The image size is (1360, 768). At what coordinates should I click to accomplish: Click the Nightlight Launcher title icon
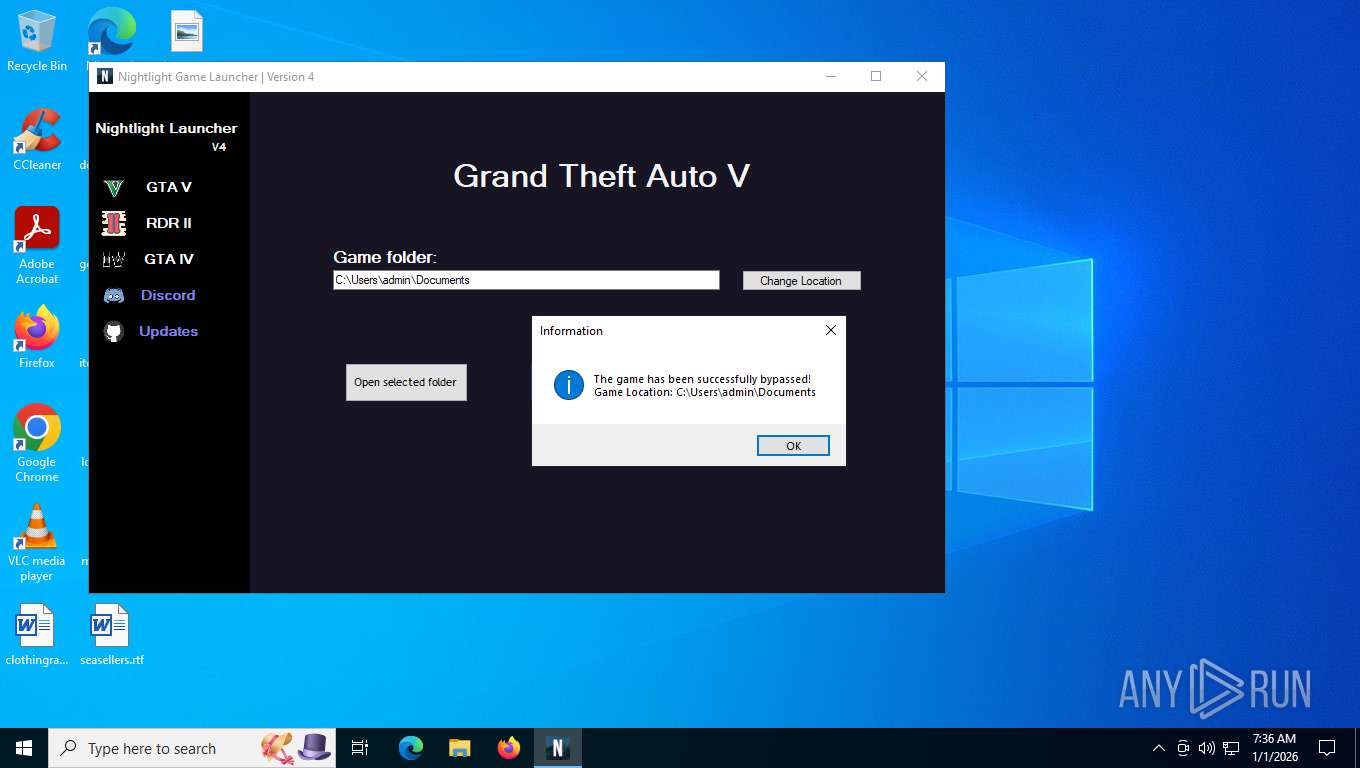[x=105, y=77]
